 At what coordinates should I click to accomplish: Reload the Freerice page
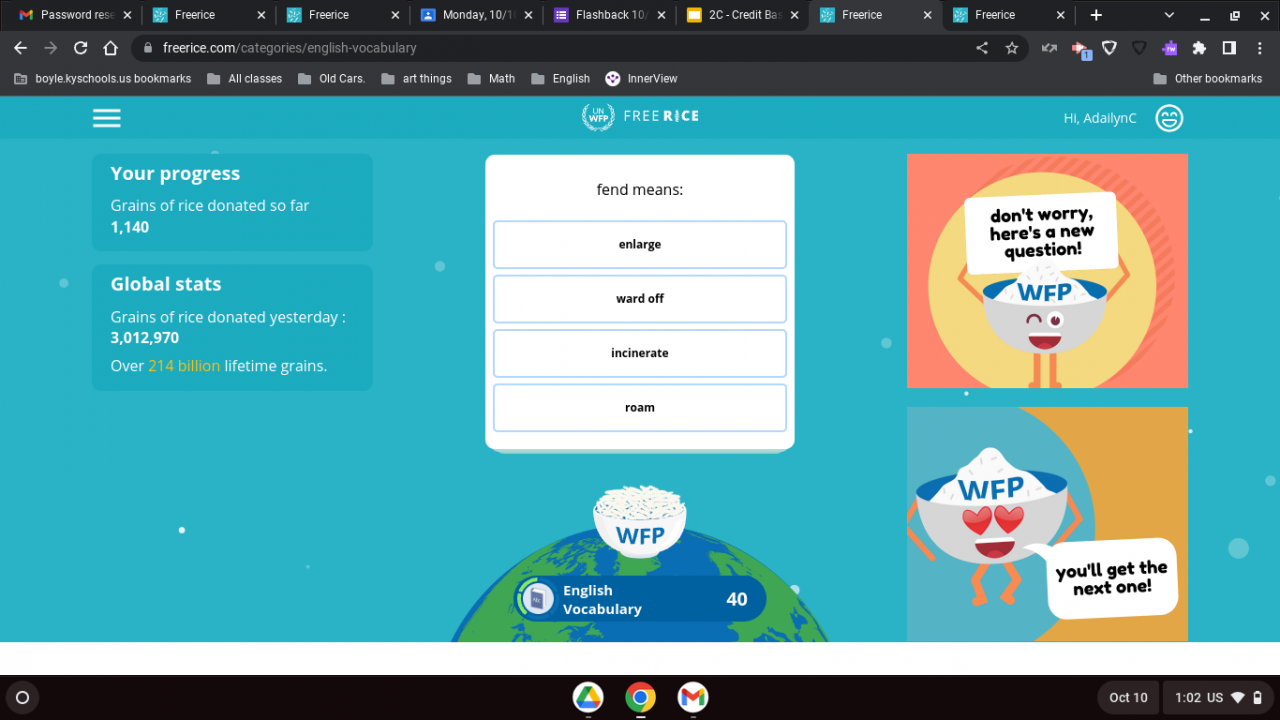tap(80, 48)
